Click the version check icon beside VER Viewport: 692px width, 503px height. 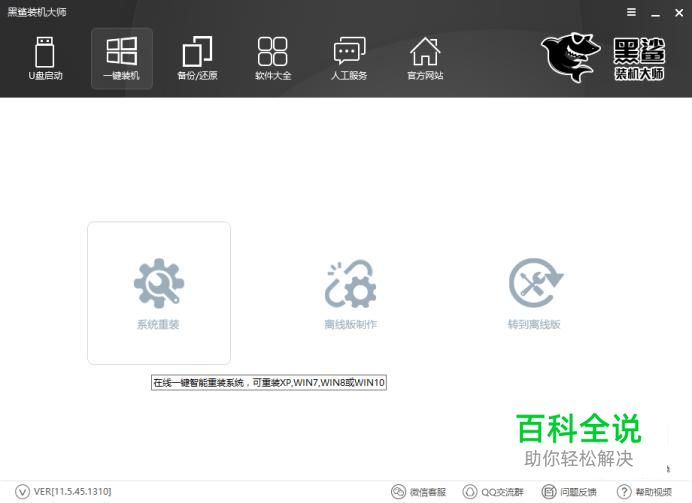pos(22,492)
